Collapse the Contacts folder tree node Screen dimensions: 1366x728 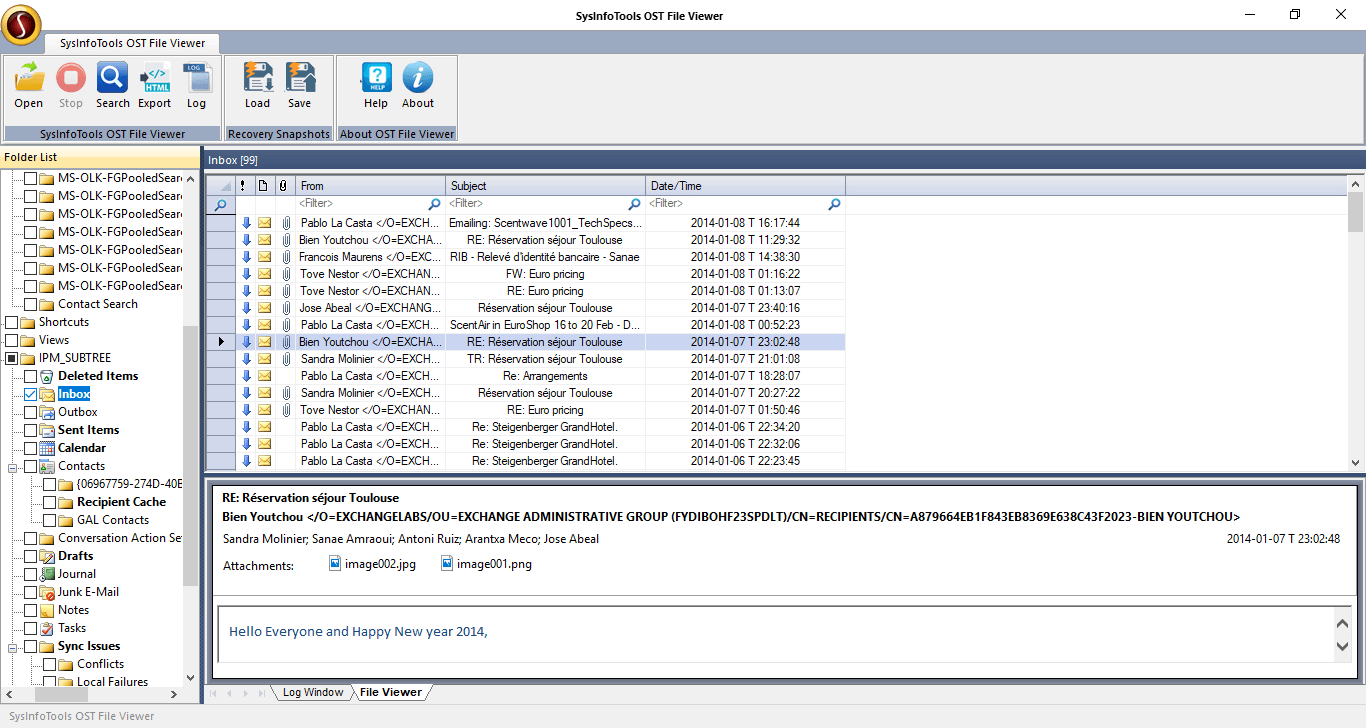12,466
